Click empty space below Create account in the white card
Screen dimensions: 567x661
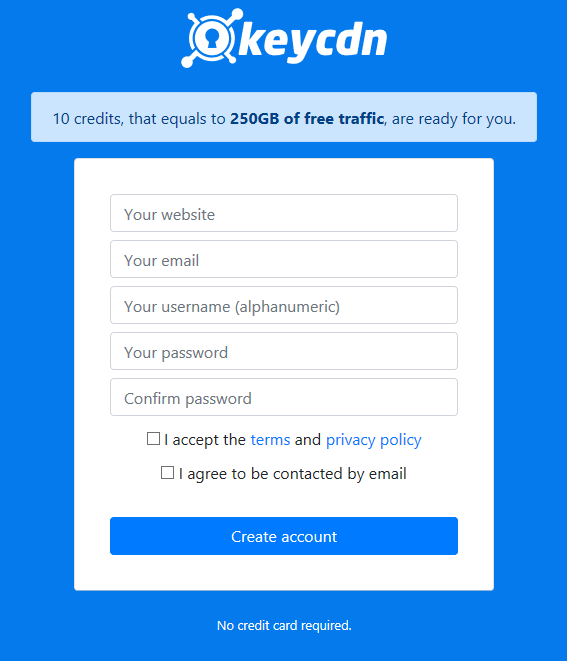(284, 572)
